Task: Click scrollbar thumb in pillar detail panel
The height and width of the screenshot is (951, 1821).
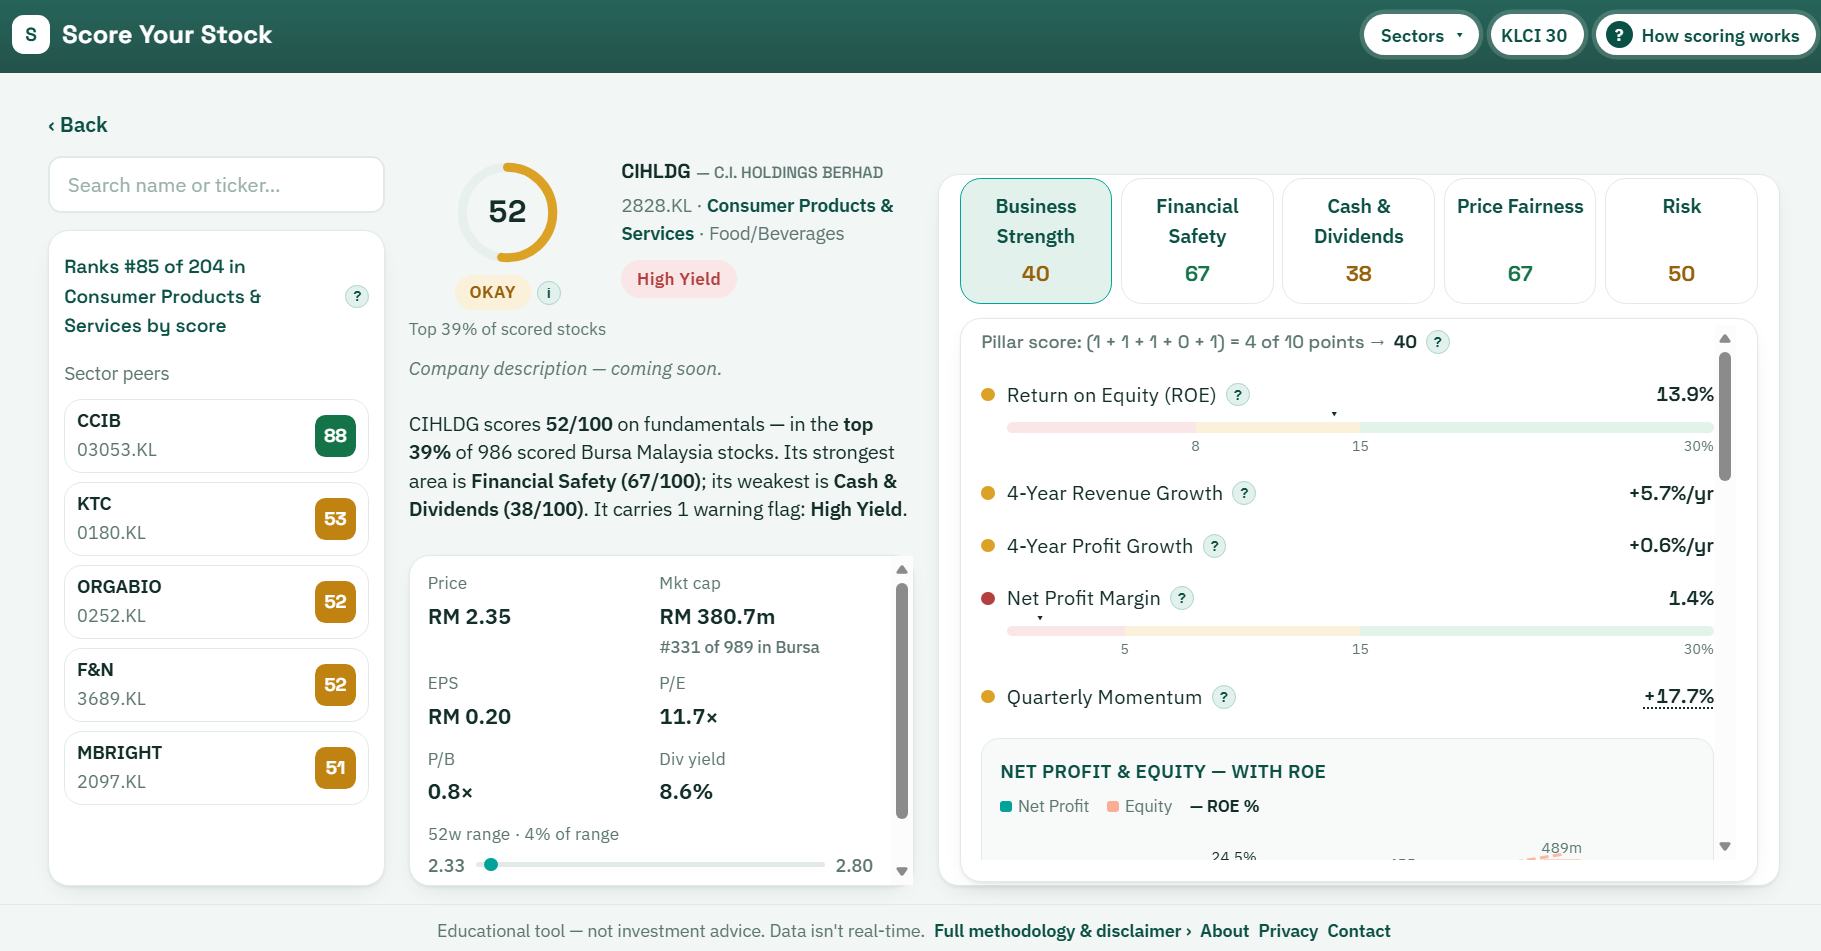Action: click(1725, 416)
